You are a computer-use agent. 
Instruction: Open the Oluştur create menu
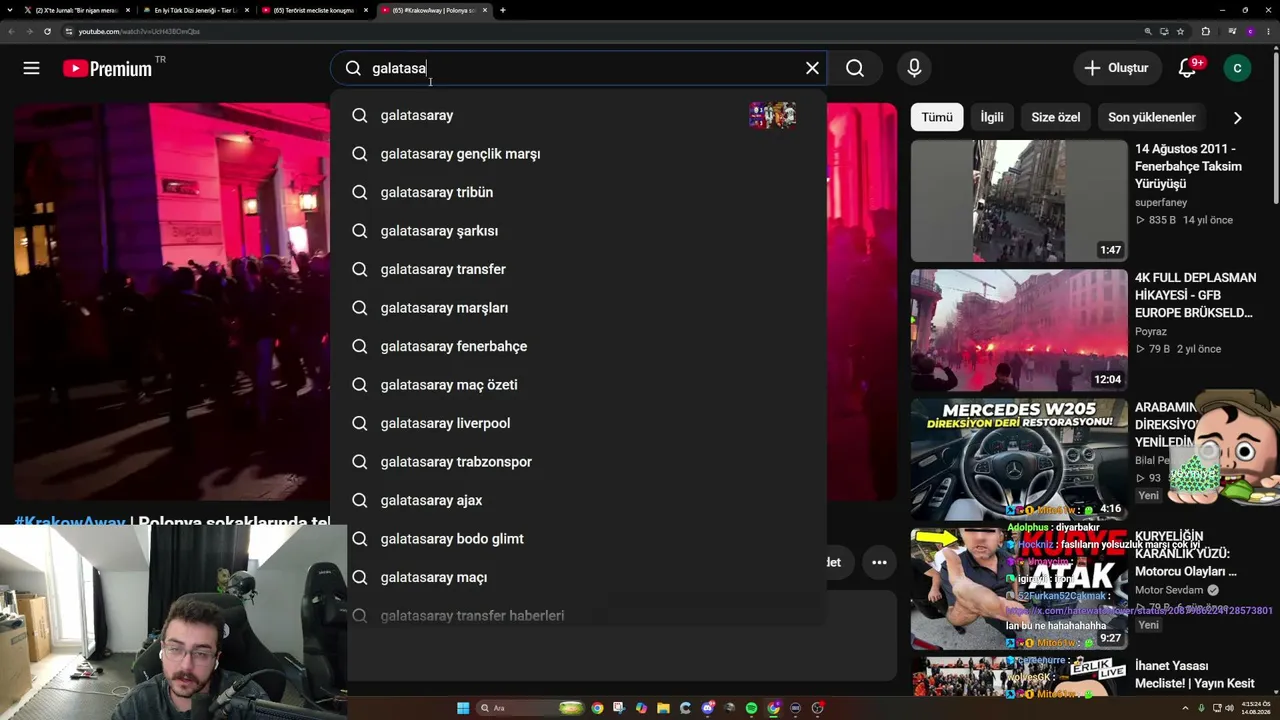click(x=1117, y=68)
